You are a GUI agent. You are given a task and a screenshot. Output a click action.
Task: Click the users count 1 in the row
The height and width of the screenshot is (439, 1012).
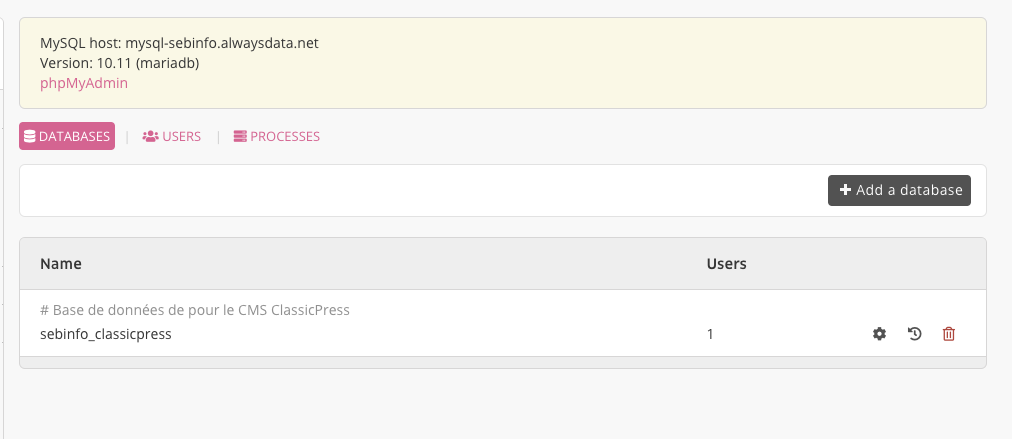(x=710, y=334)
